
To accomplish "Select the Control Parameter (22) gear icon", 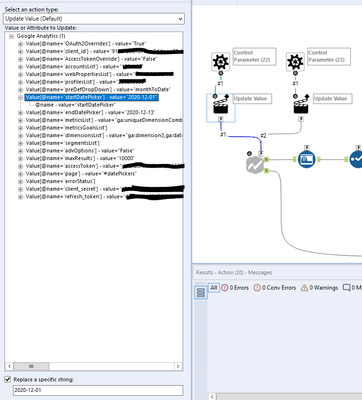I will pos(220,61).
